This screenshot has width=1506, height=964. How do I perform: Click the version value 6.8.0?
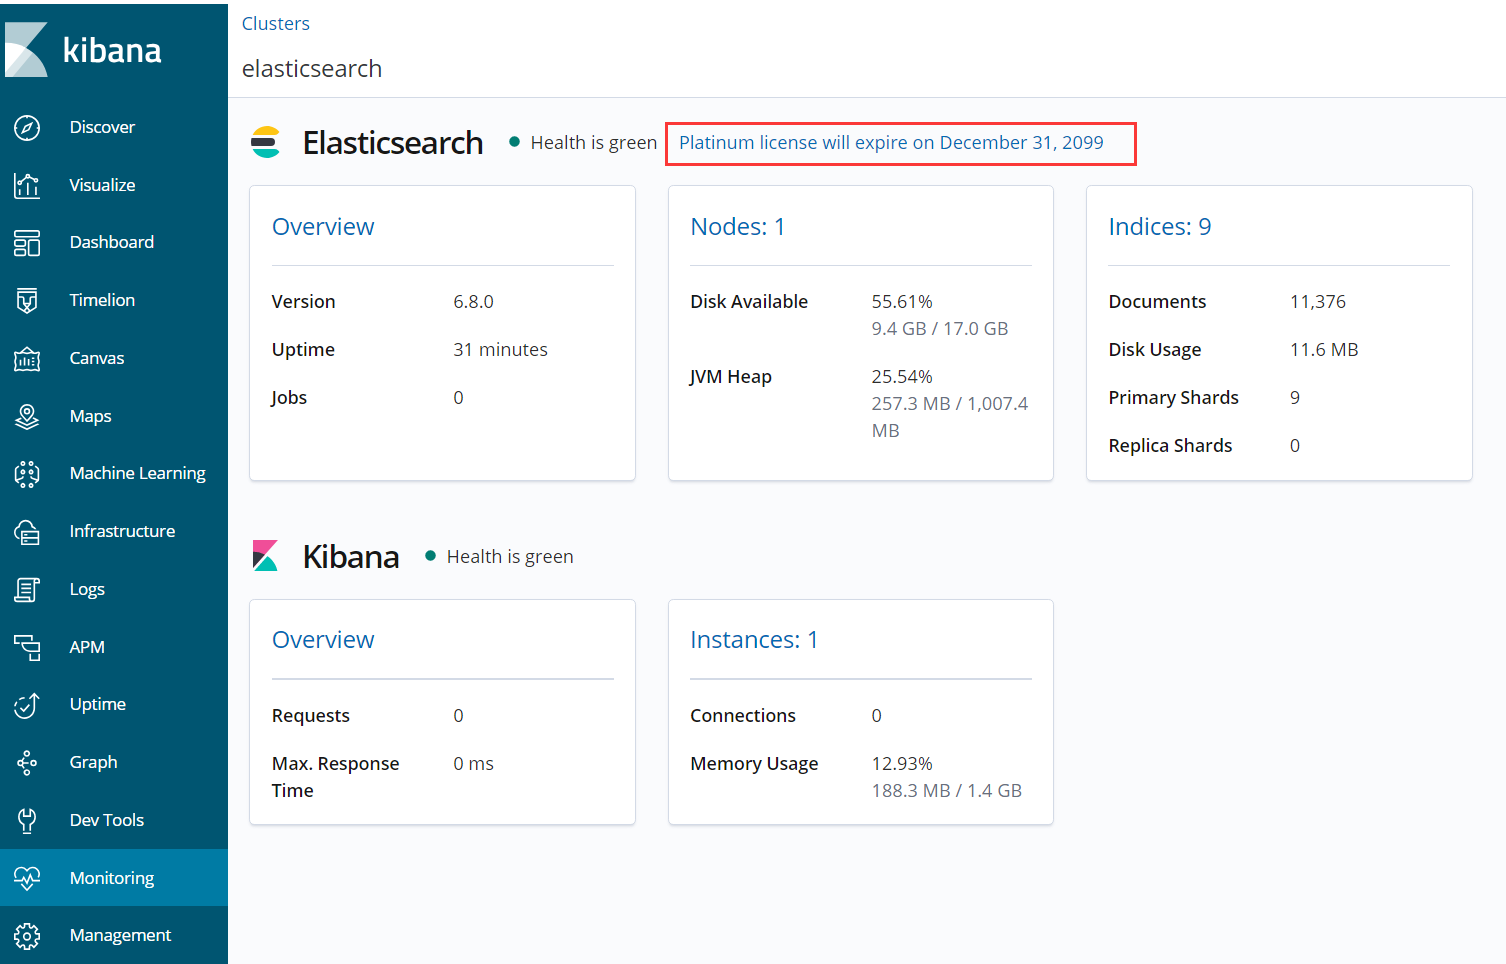473,301
